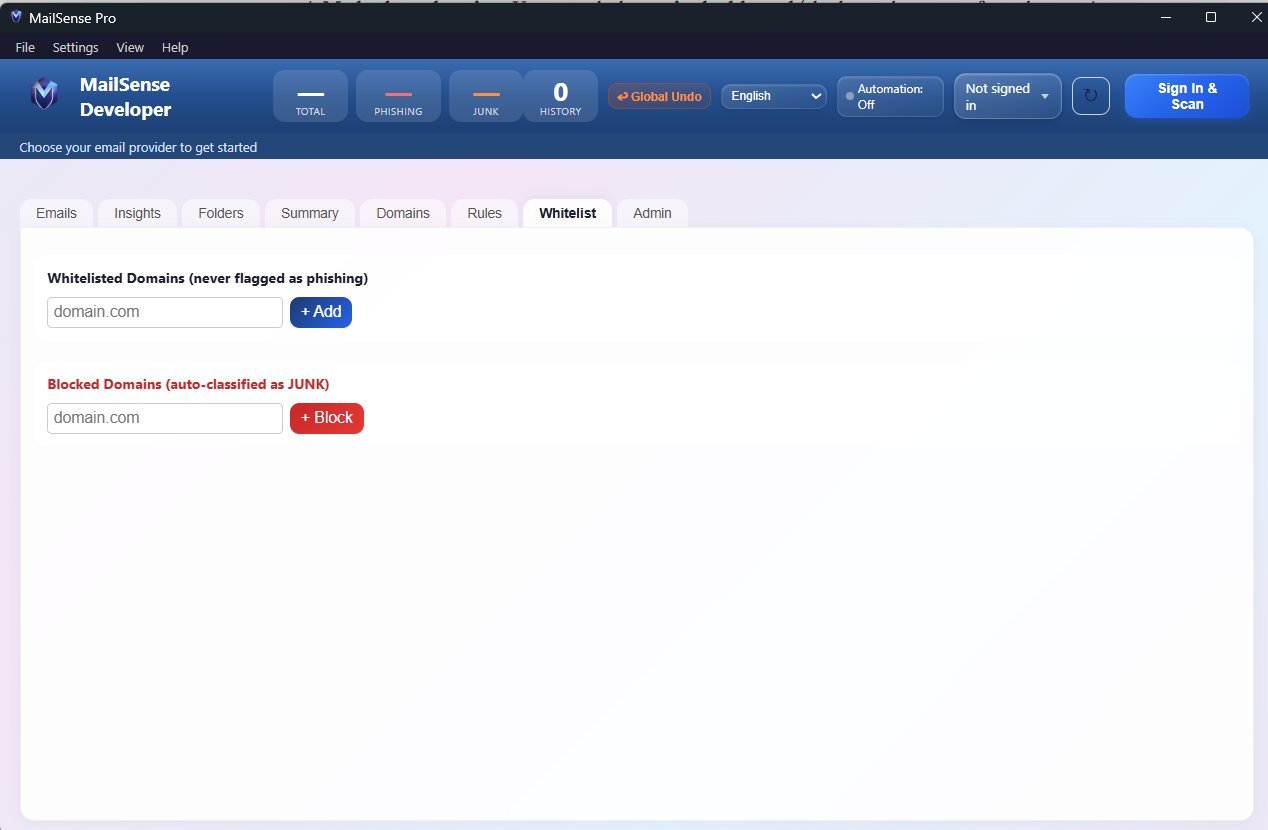The height and width of the screenshot is (830, 1268).
Task: Switch to the Emails tab
Action: point(56,213)
